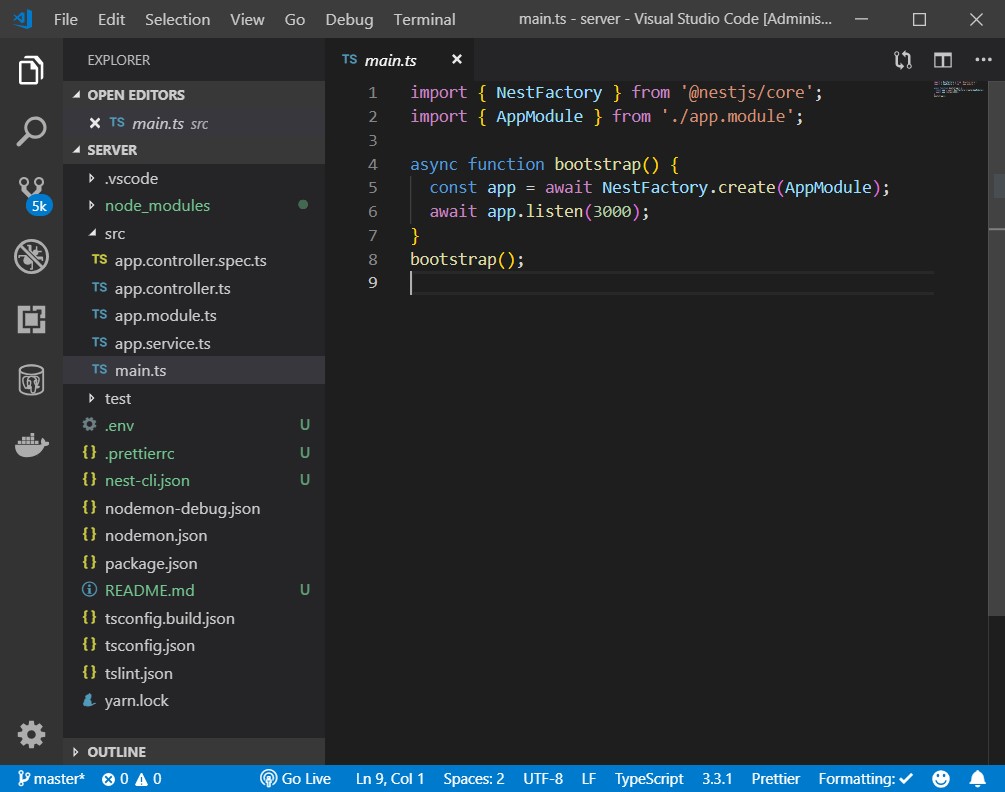Change the LF end-of-line sequence
This screenshot has height=792, width=1005.
pyautogui.click(x=588, y=779)
